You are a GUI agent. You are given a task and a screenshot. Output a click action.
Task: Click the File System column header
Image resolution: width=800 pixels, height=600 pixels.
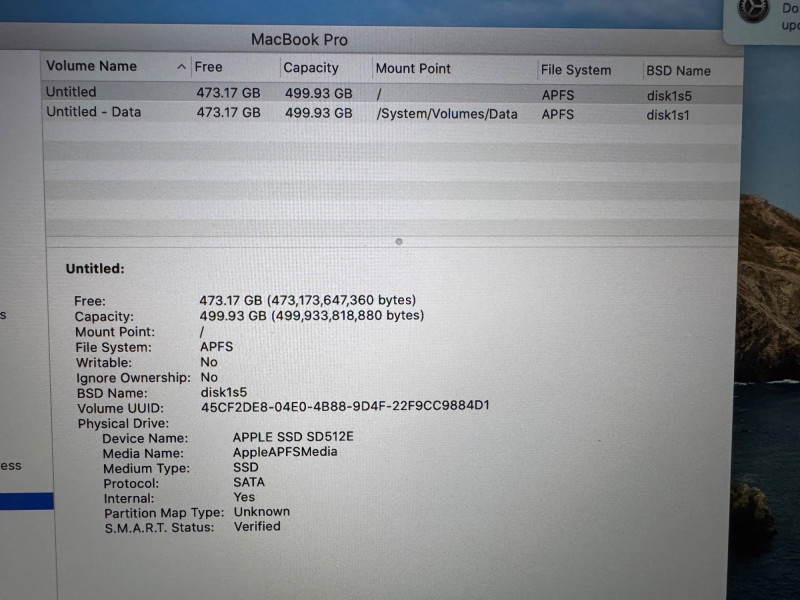[575, 70]
